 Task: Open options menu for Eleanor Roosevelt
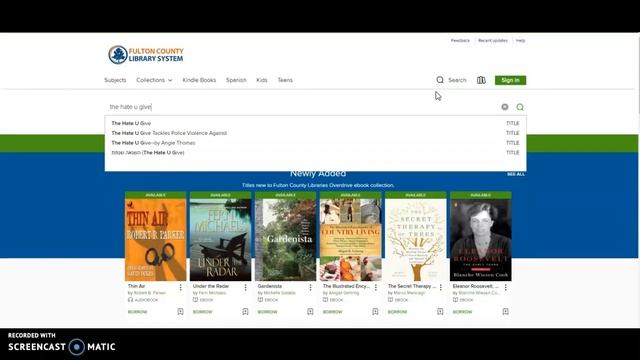pyautogui.click(x=506, y=287)
